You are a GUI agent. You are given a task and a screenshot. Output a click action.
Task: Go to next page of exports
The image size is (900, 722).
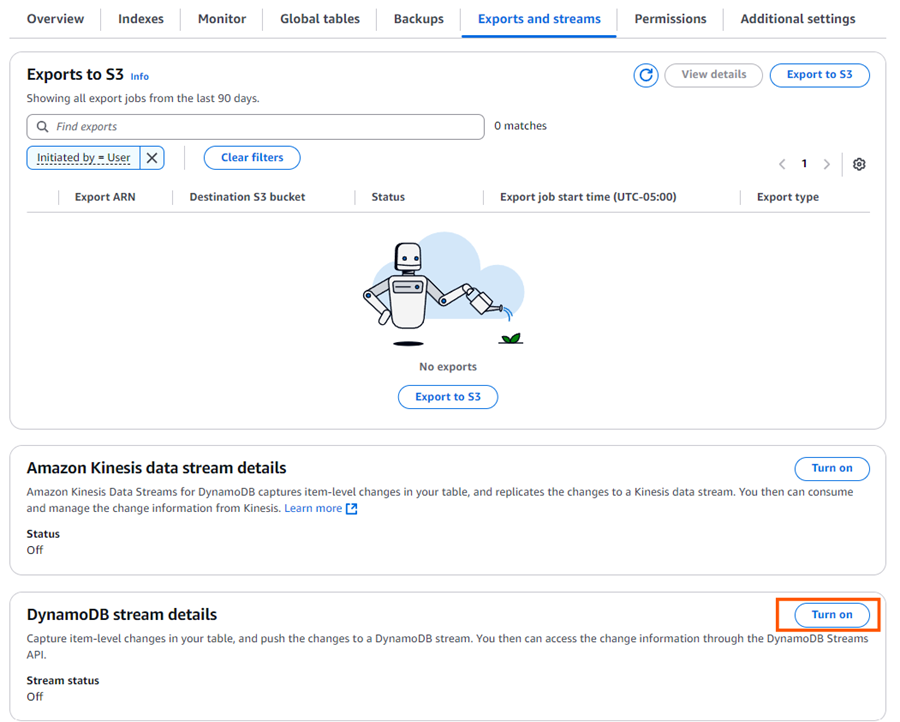[x=827, y=164]
